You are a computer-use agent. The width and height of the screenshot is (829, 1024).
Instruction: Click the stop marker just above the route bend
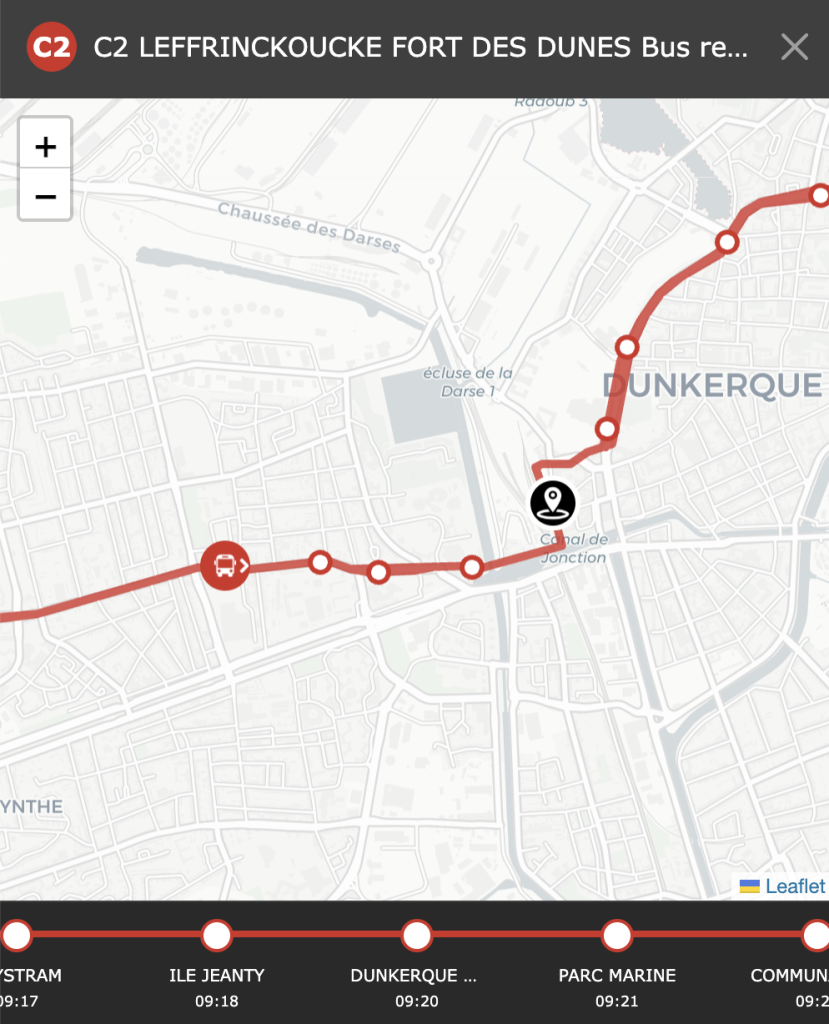[x=607, y=429]
